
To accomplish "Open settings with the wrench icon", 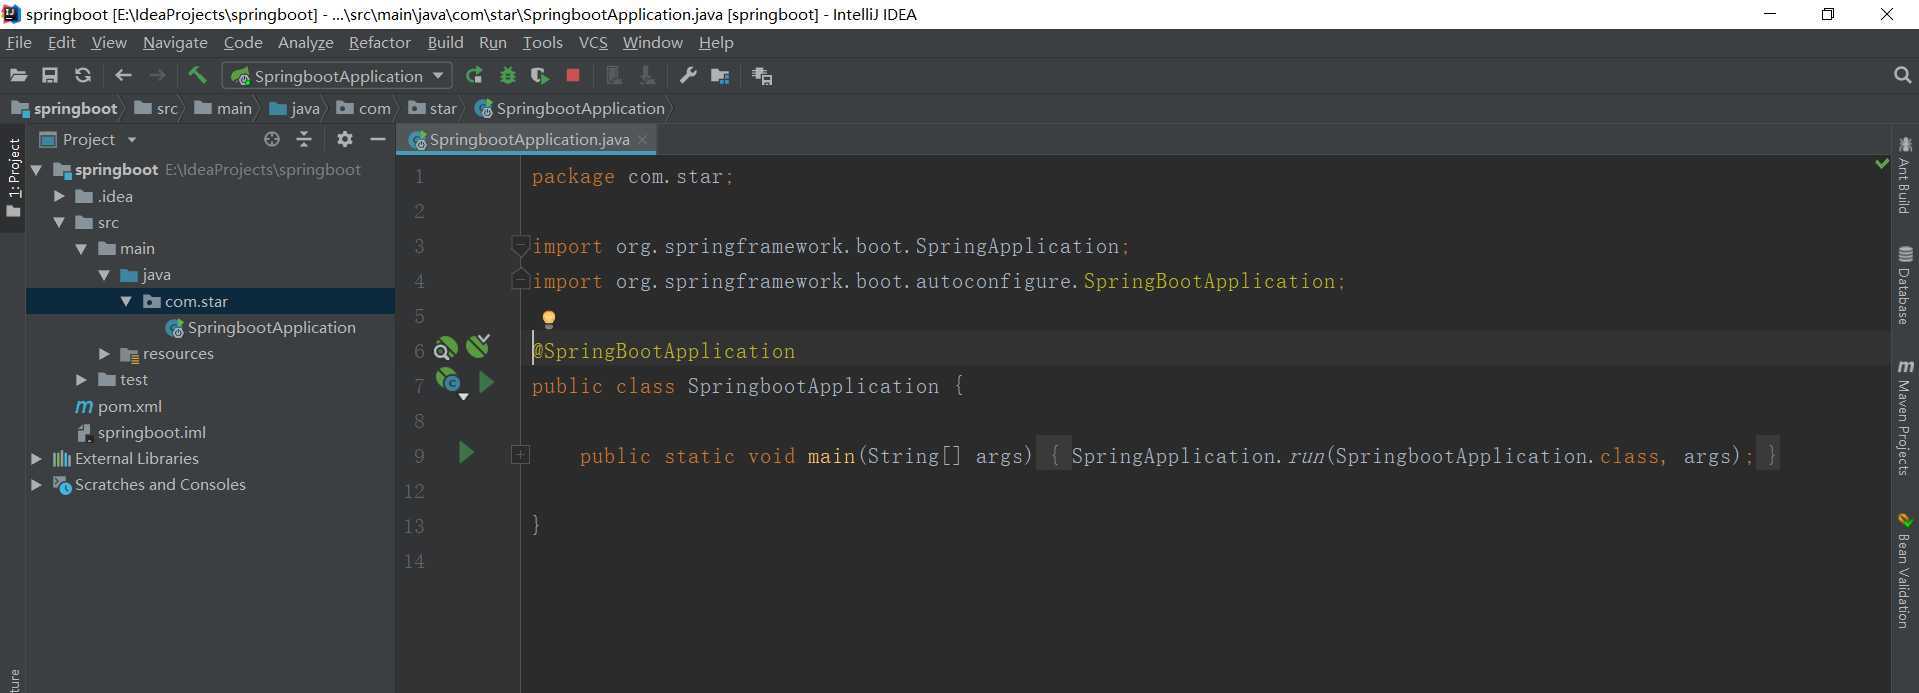I will tap(688, 76).
